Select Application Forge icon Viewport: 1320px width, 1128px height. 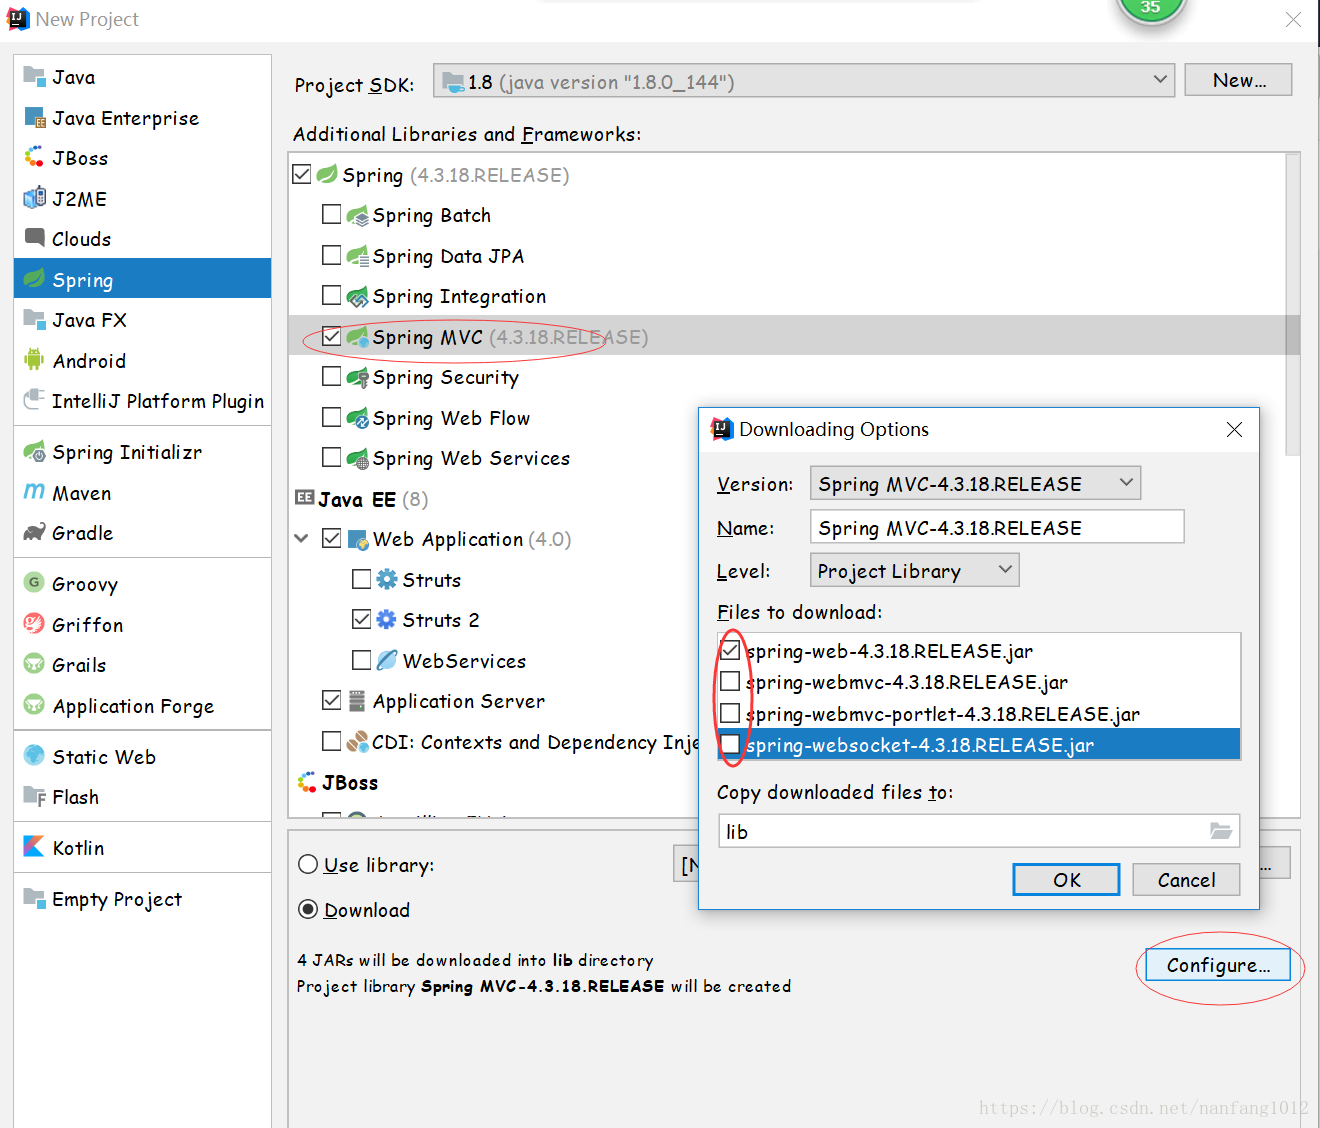click(34, 705)
